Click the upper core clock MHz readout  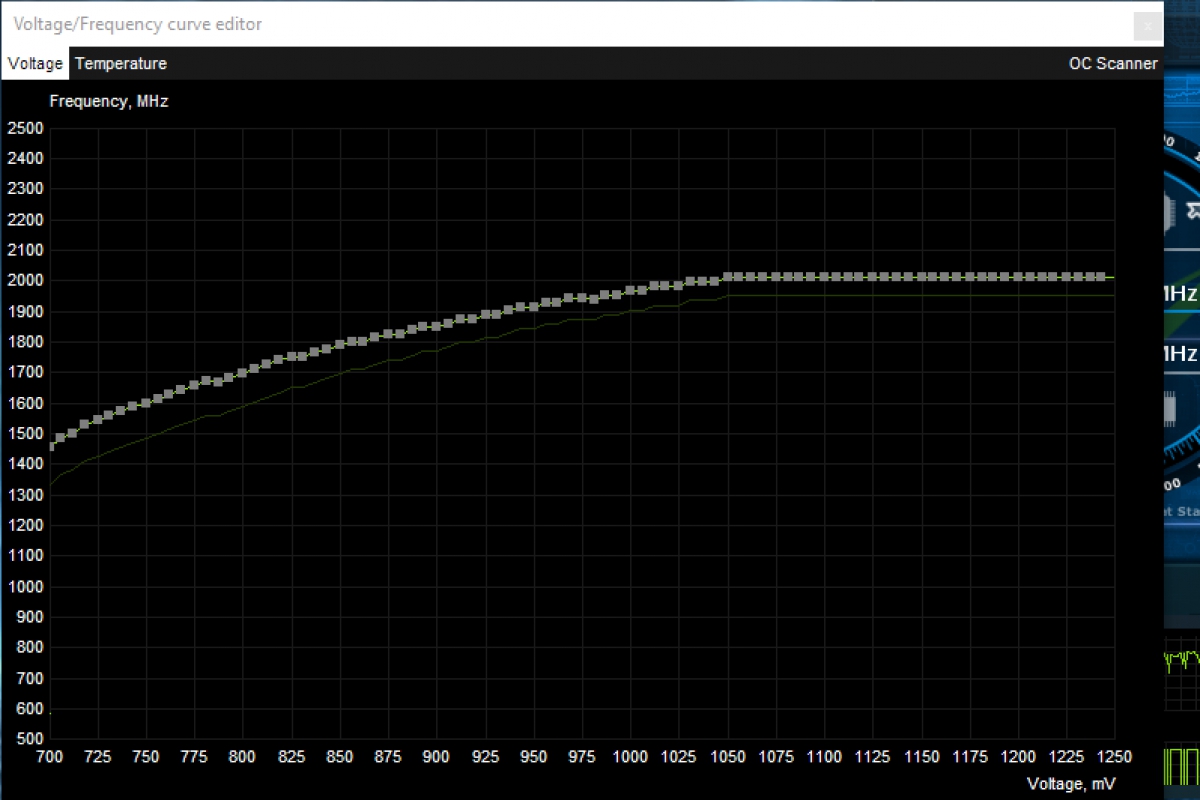click(x=1182, y=294)
